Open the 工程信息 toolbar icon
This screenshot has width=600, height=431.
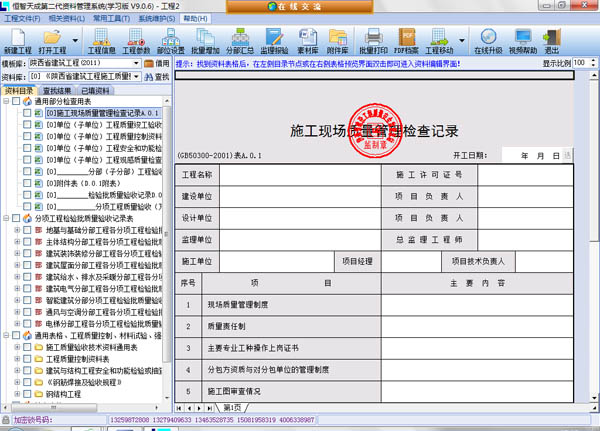coord(101,41)
